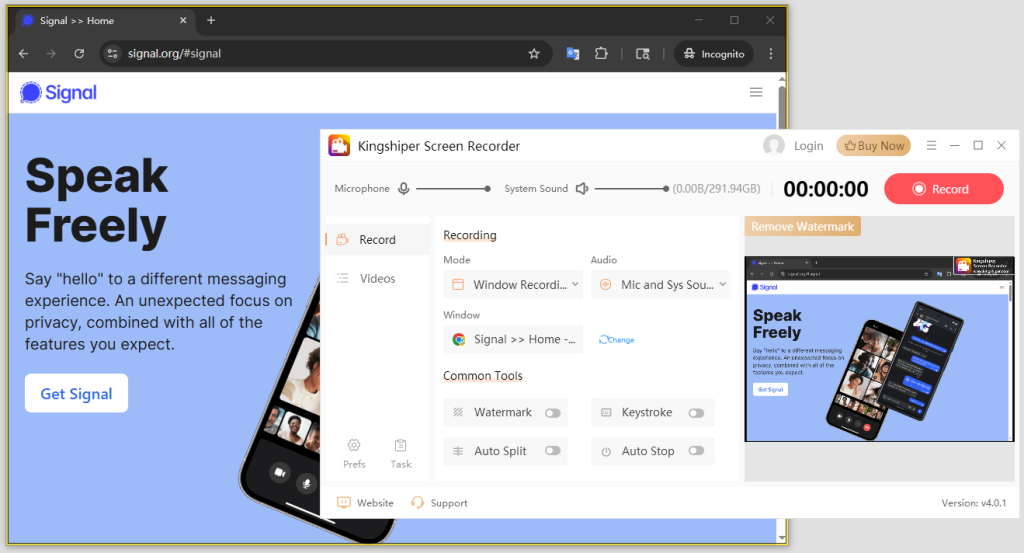
Task: Open the Kingshiper hamburger menu icon
Action: click(931, 146)
